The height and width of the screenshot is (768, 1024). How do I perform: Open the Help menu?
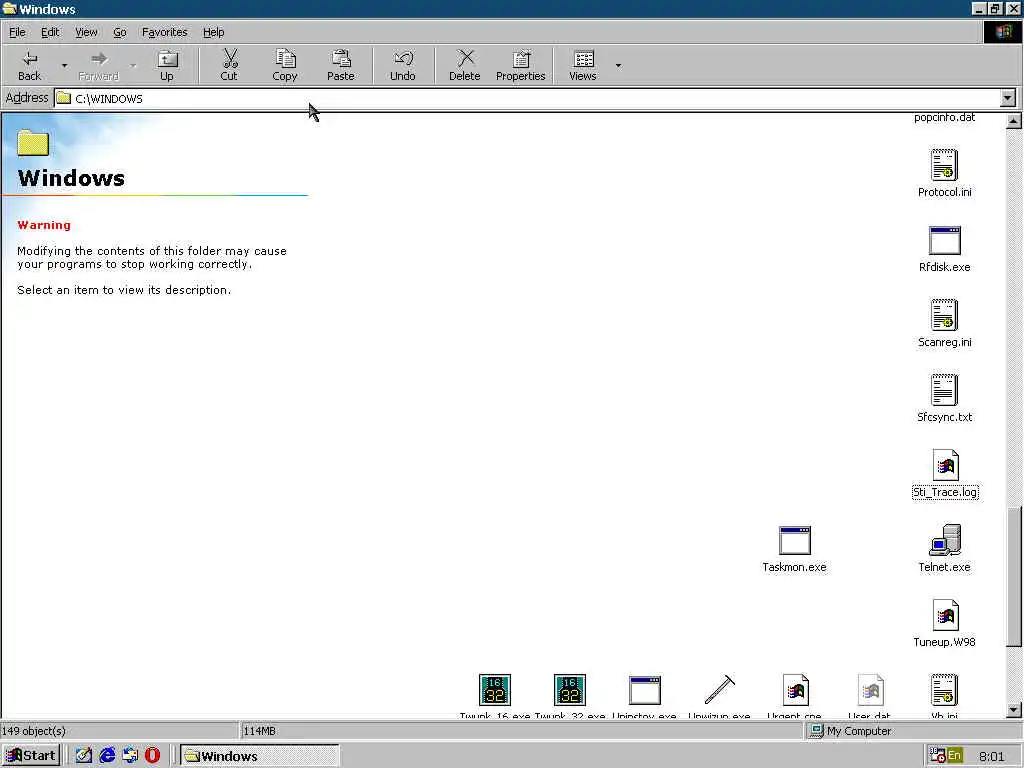[x=213, y=32]
